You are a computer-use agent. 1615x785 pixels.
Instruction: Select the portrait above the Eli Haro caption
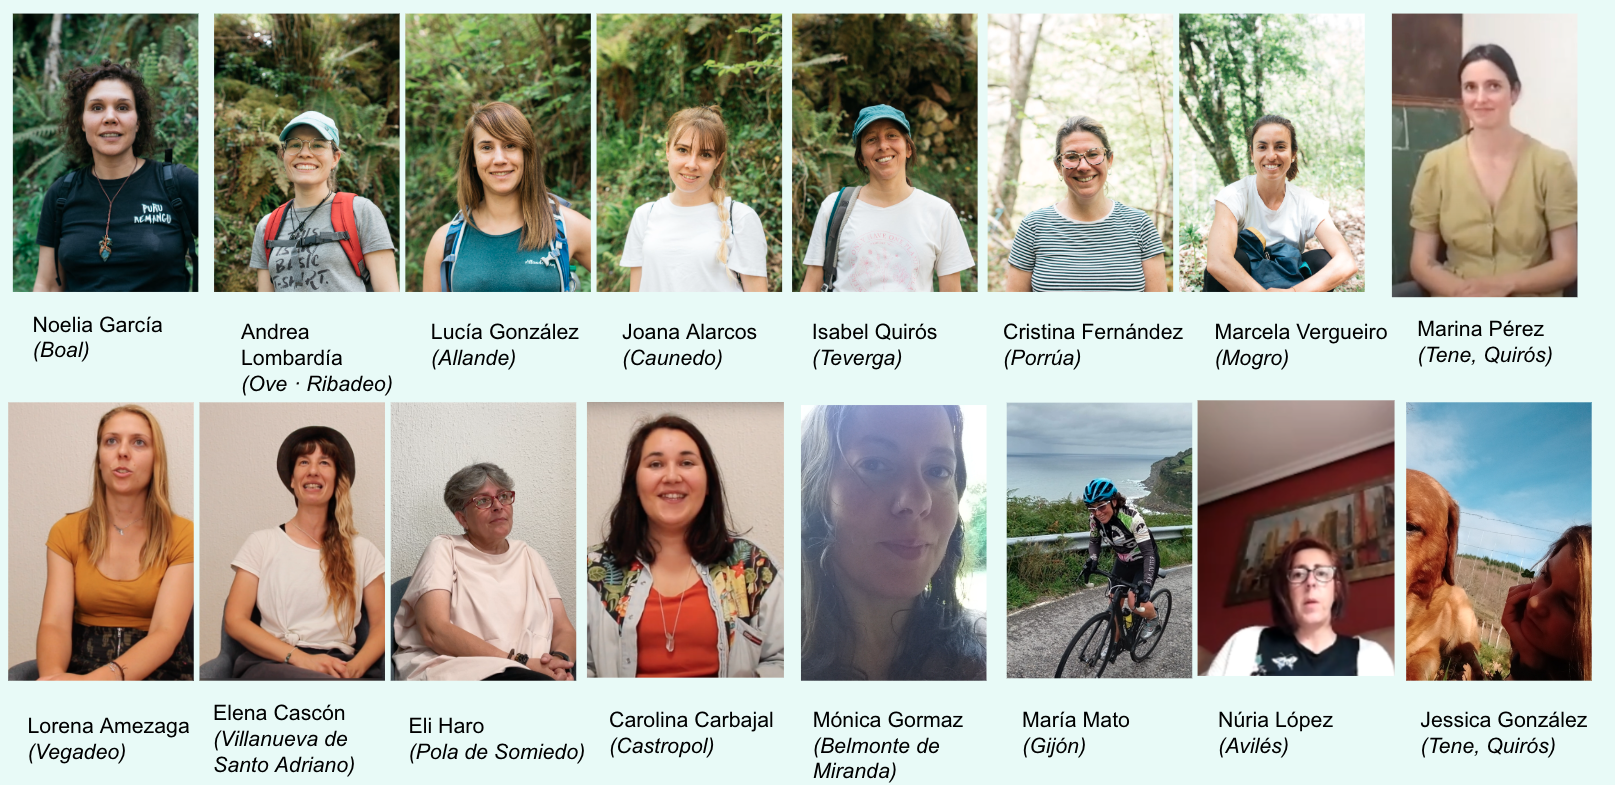483,541
